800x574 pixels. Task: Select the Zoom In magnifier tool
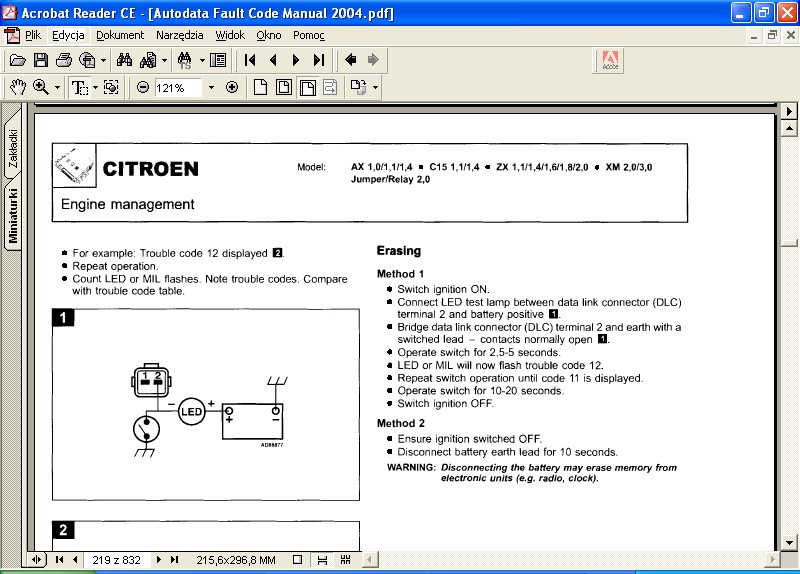[41, 87]
